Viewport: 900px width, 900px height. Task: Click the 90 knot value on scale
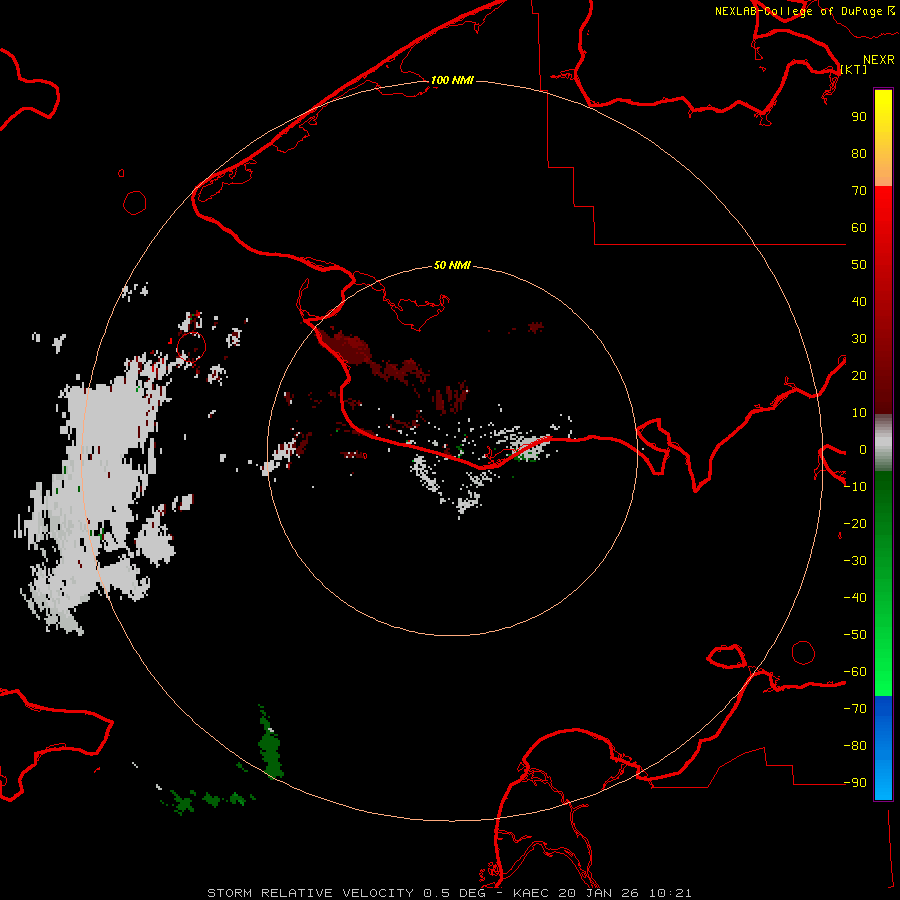click(859, 117)
